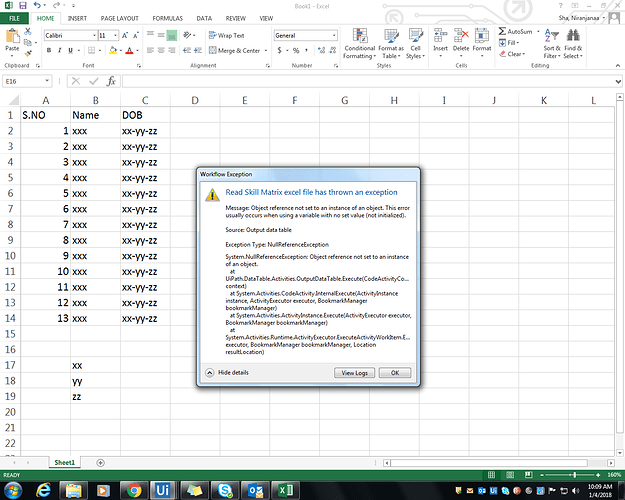This screenshot has height=500, width=625.
Task: Click the 160% zoom level
Action: pos(614,475)
